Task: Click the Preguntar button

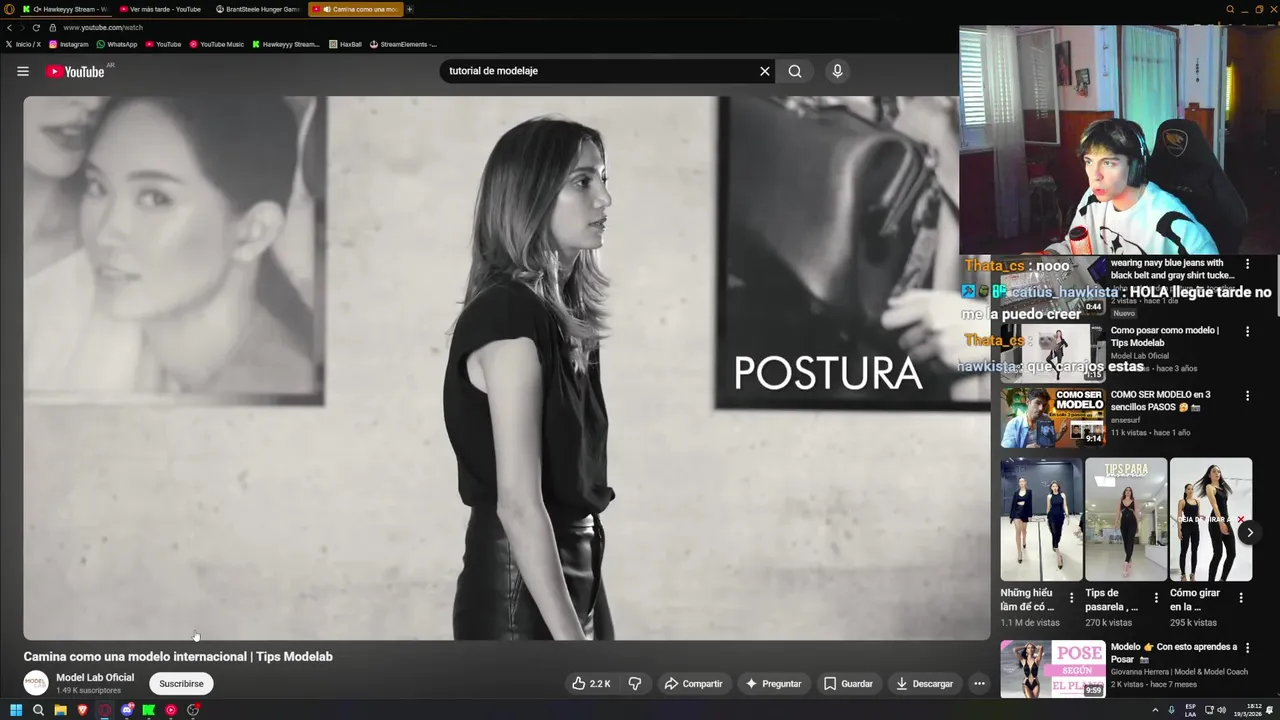Action: pos(774,684)
